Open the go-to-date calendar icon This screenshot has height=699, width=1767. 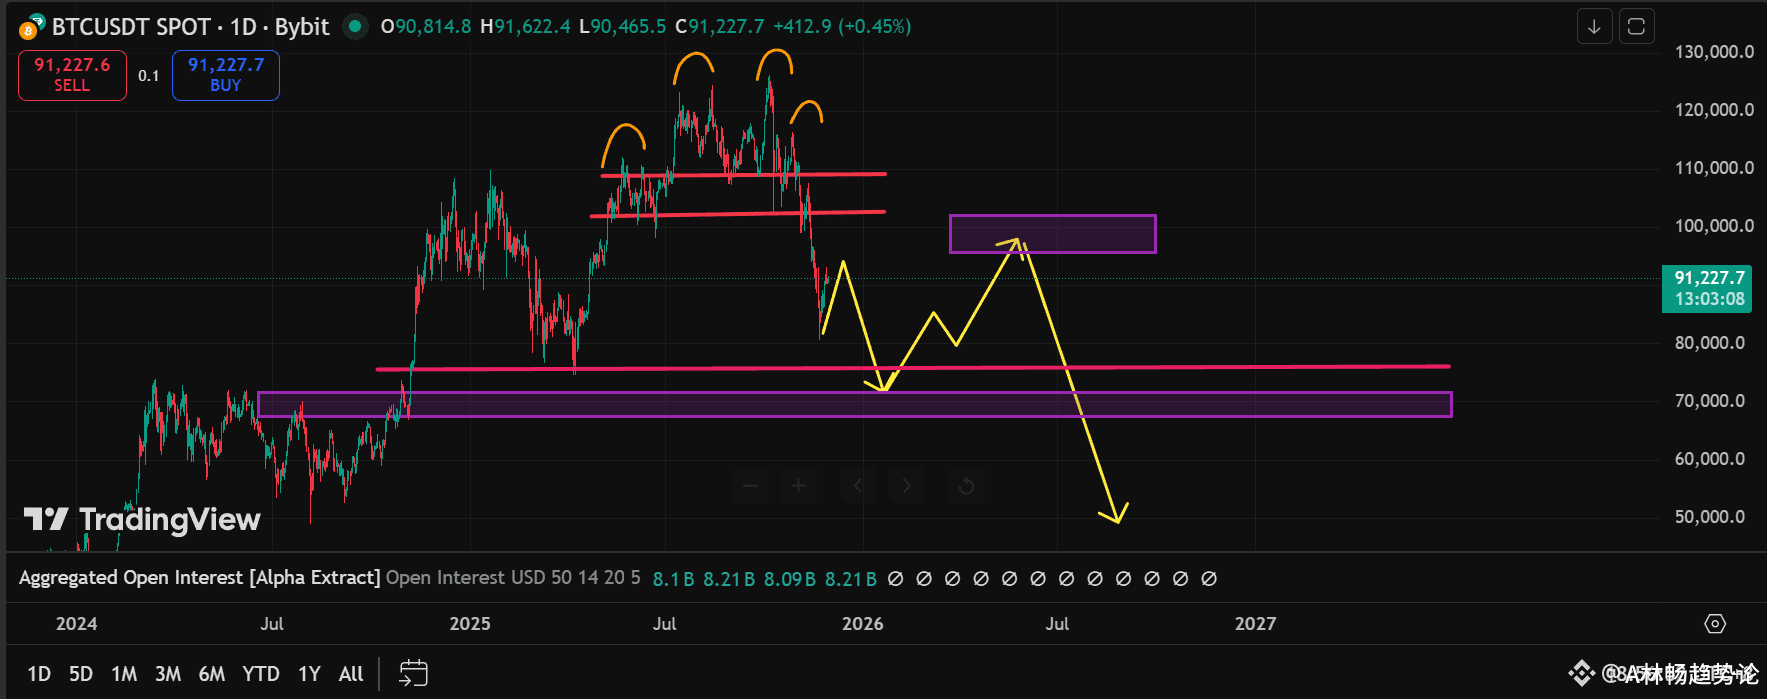413,674
